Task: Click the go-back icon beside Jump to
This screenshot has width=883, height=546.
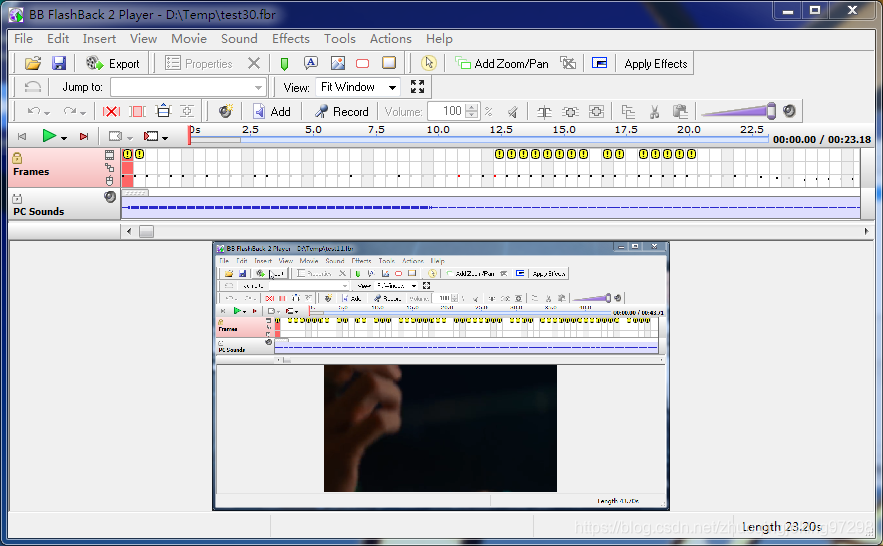Action: (x=33, y=87)
